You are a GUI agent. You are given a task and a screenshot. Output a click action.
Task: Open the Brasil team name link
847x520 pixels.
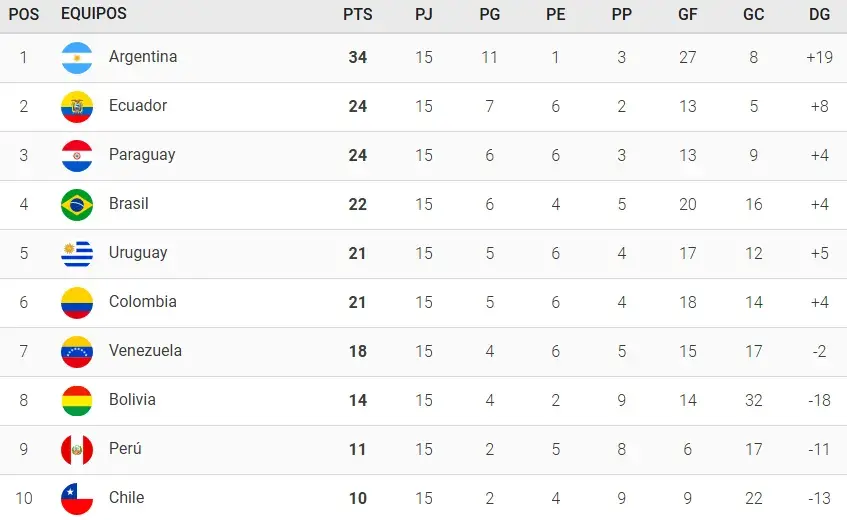(129, 204)
